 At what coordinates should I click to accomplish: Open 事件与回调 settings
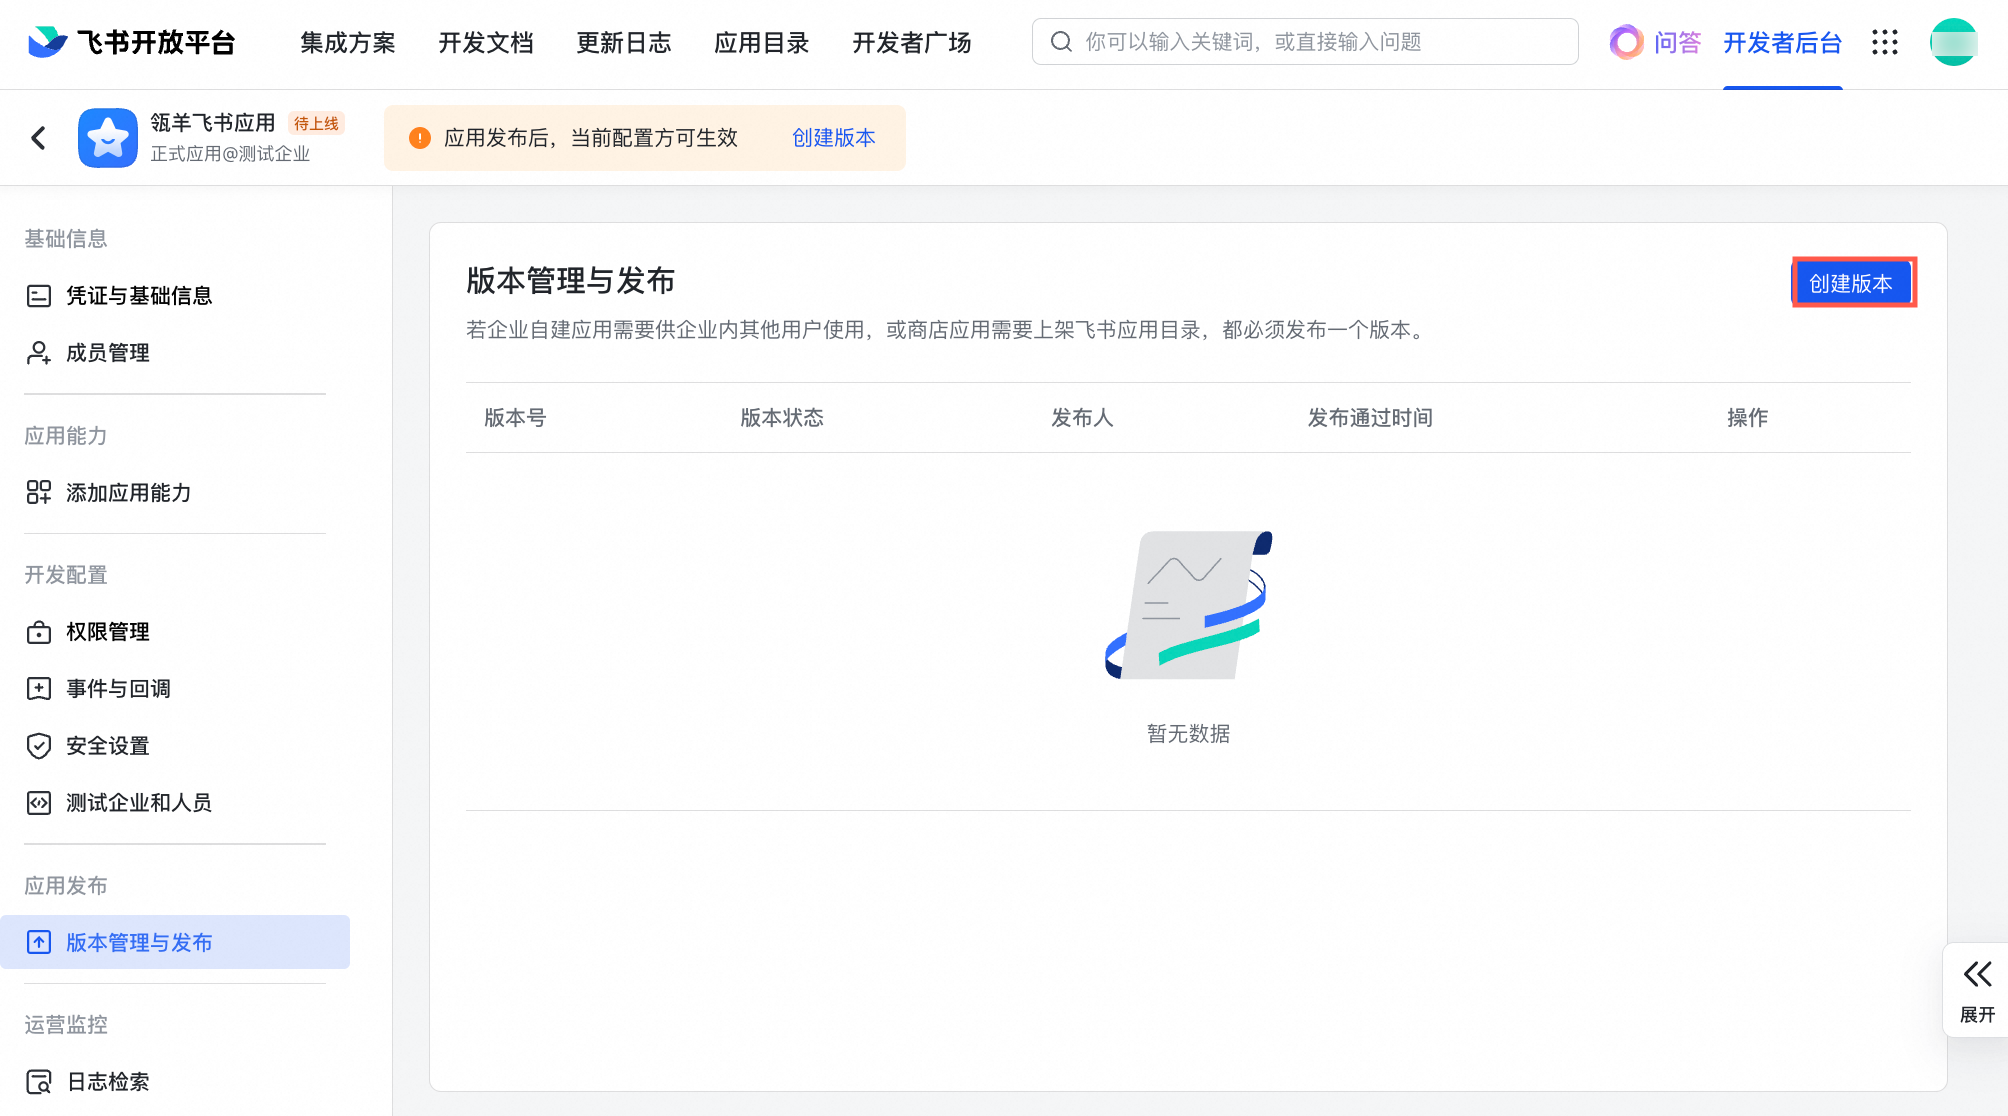pos(118,689)
